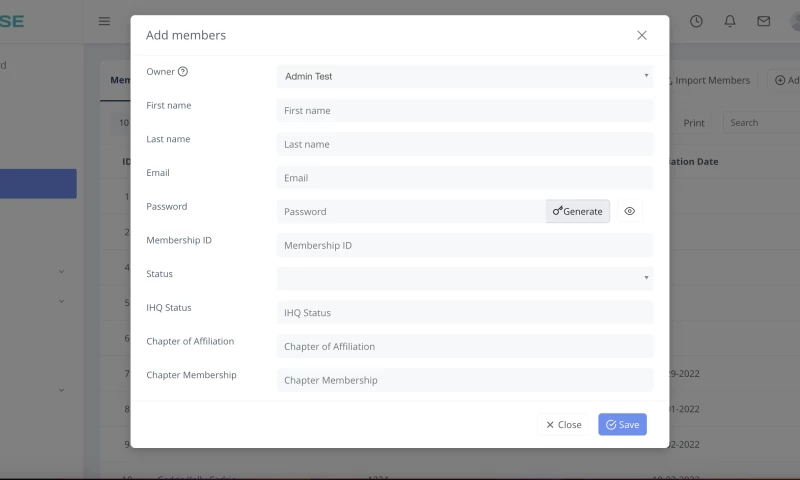
Task: Expand the Status dropdown
Action: [465, 279]
